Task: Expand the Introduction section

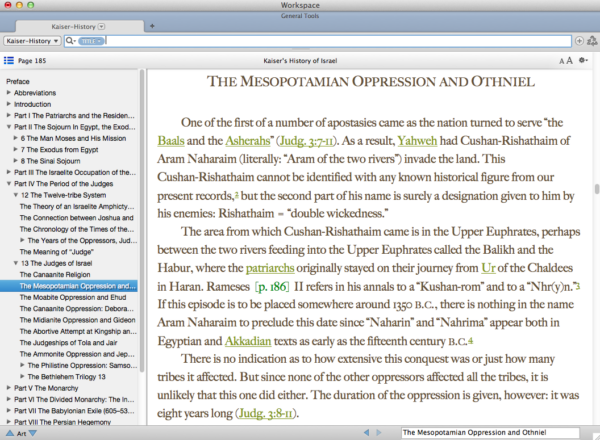Action: [8, 104]
